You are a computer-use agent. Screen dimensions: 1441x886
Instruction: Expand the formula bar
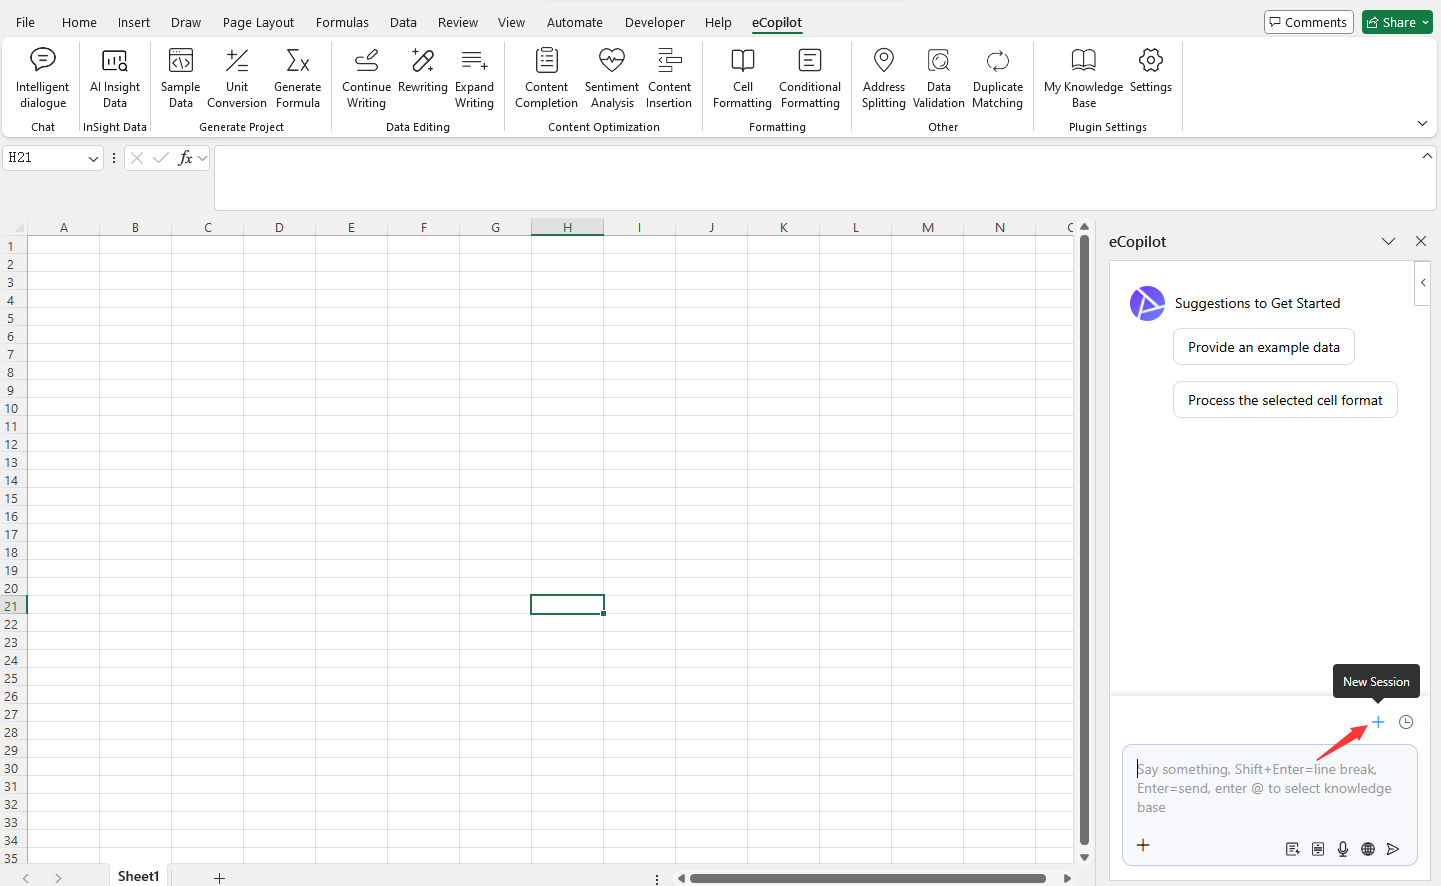point(1427,156)
